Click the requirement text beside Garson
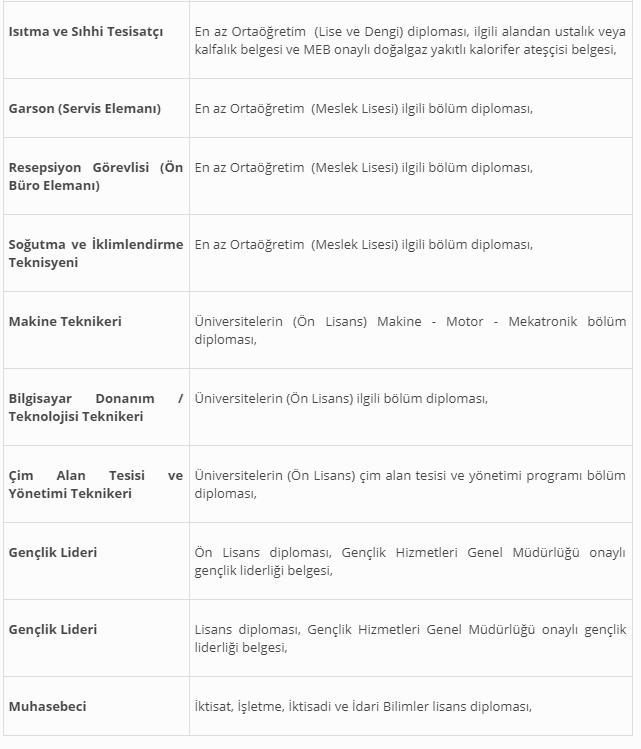641x749 pixels. click(364, 108)
